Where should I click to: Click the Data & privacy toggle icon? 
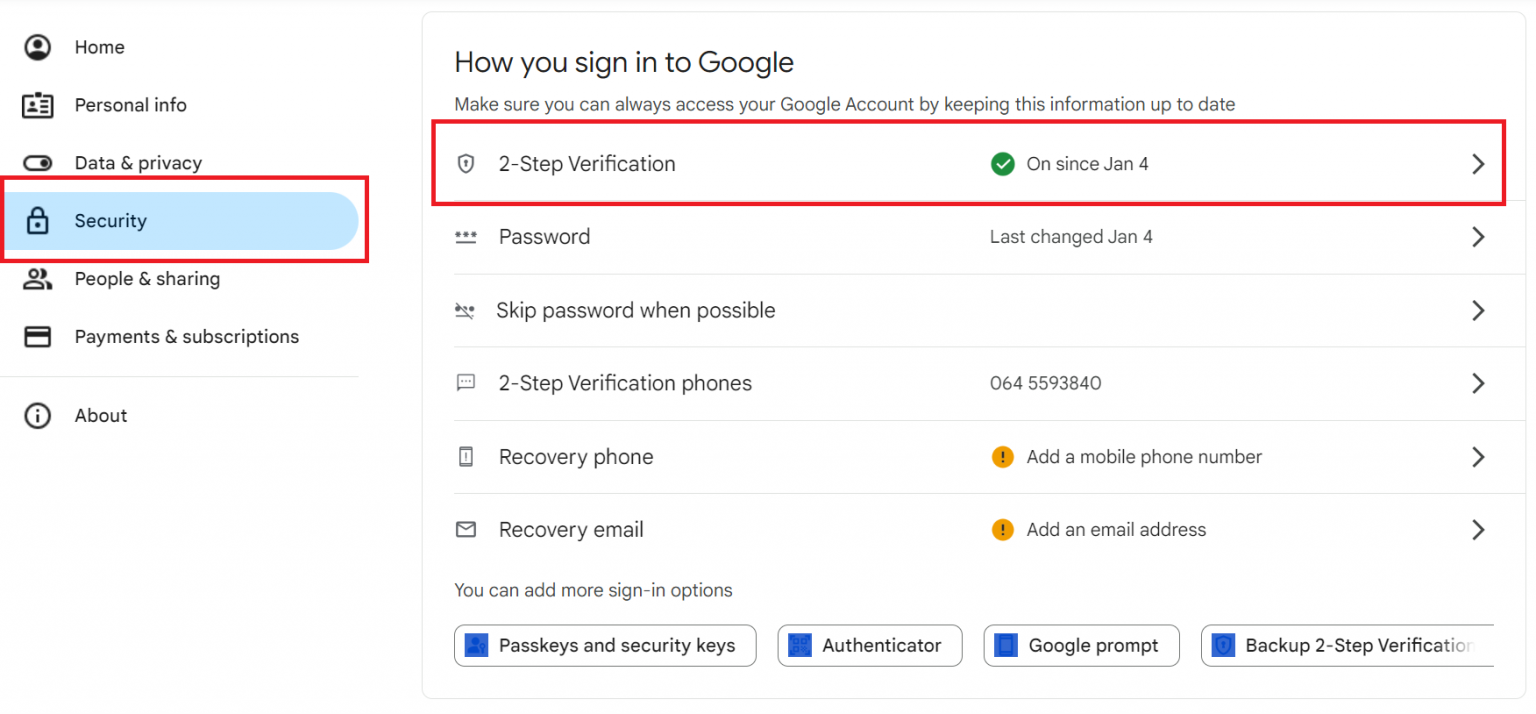click(x=37, y=162)
